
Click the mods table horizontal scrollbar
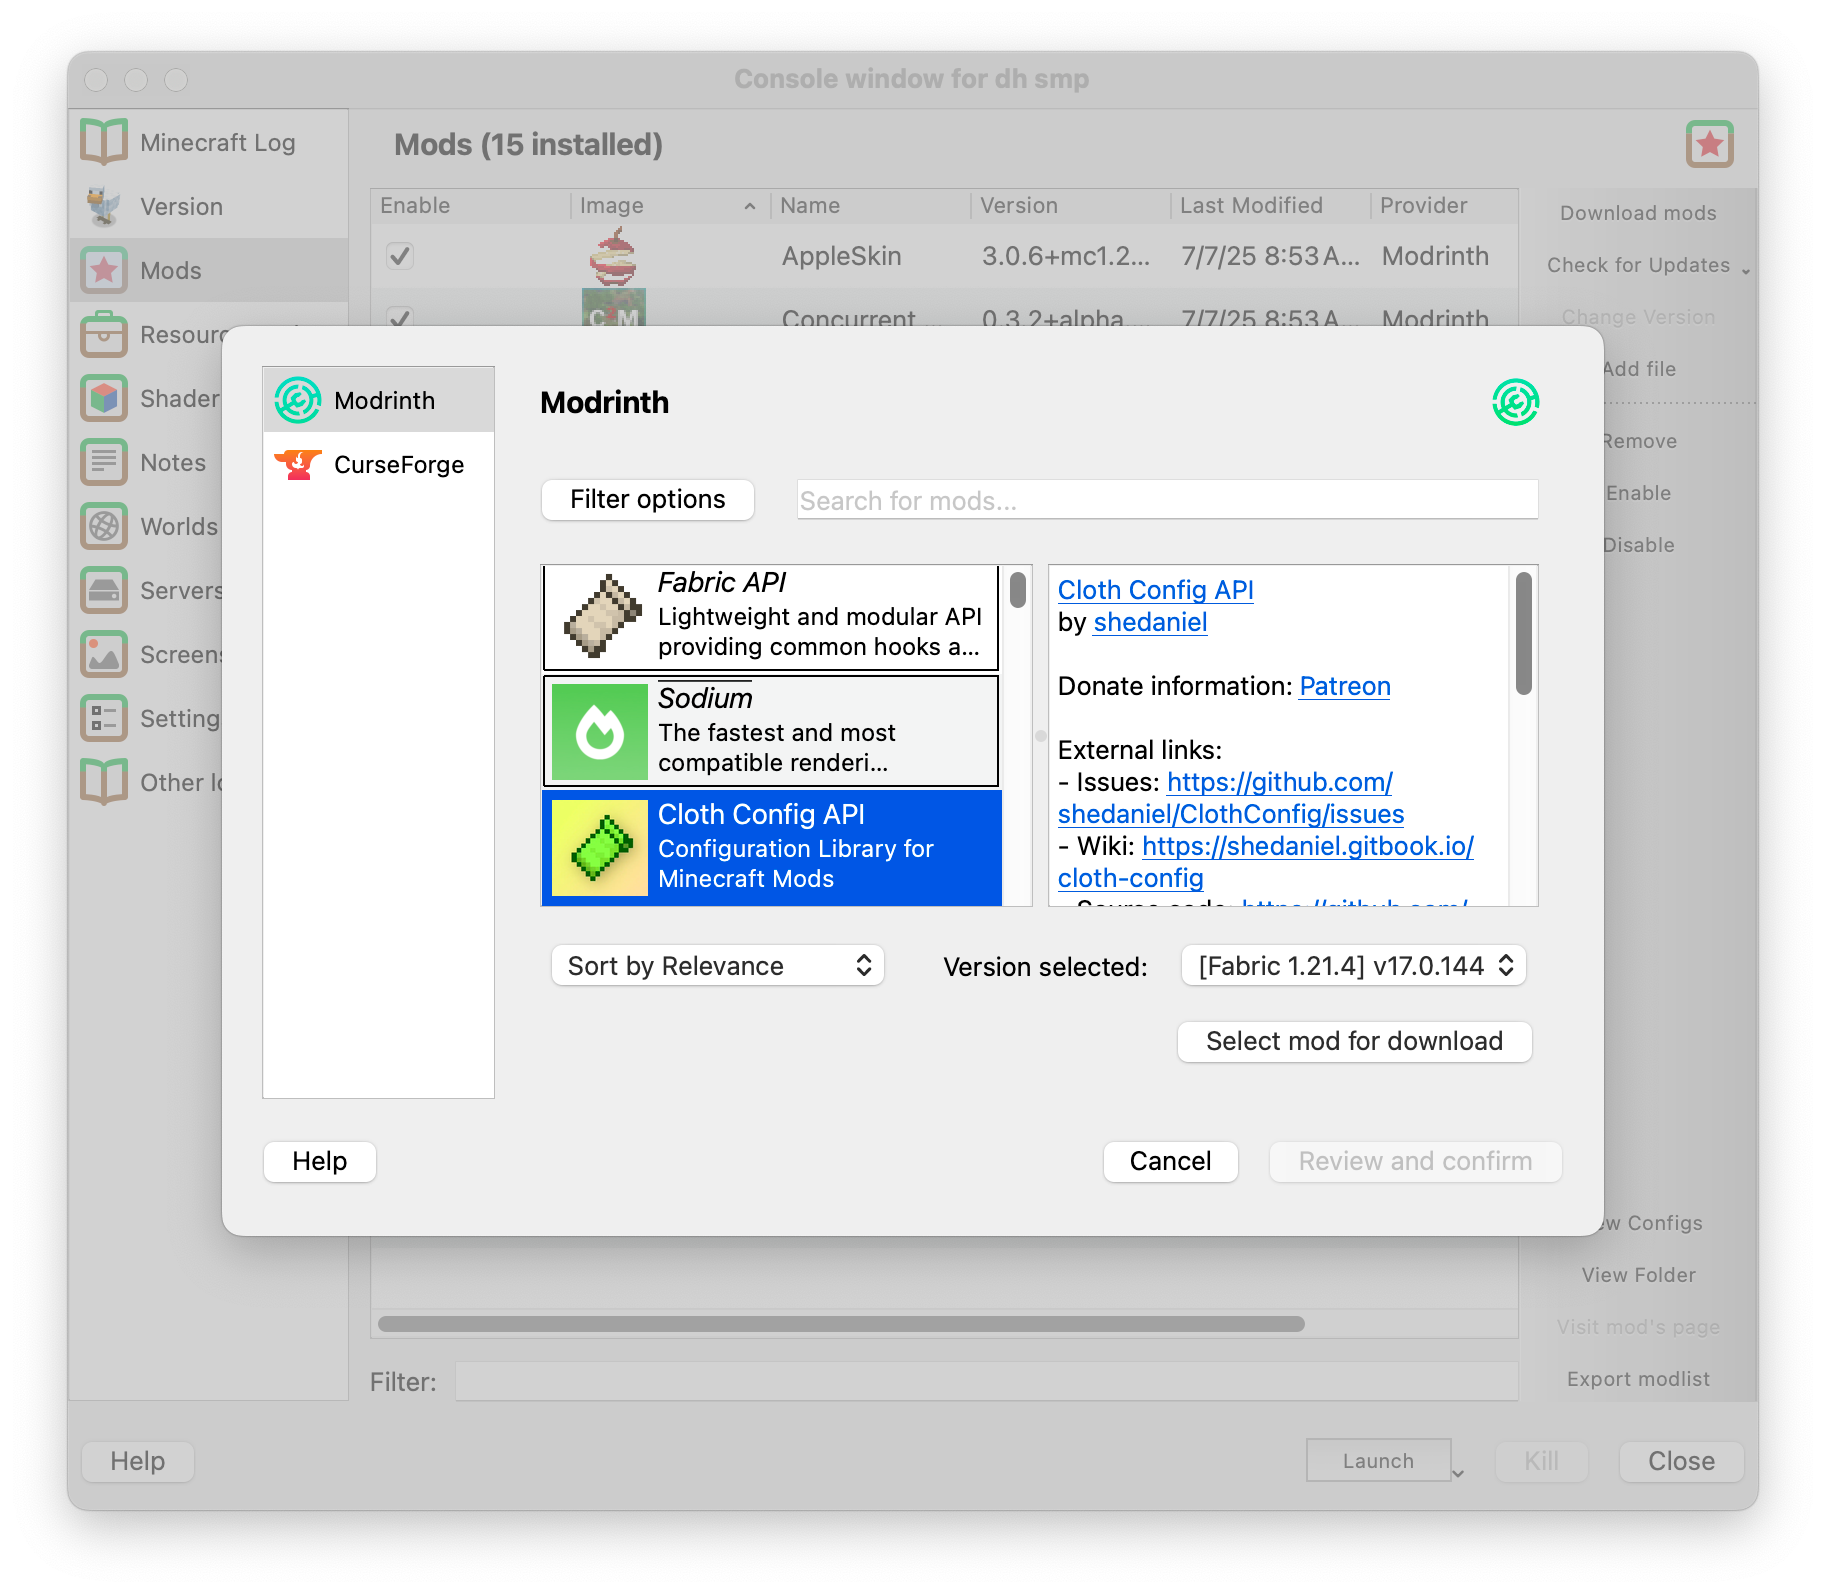[841, 1323]
